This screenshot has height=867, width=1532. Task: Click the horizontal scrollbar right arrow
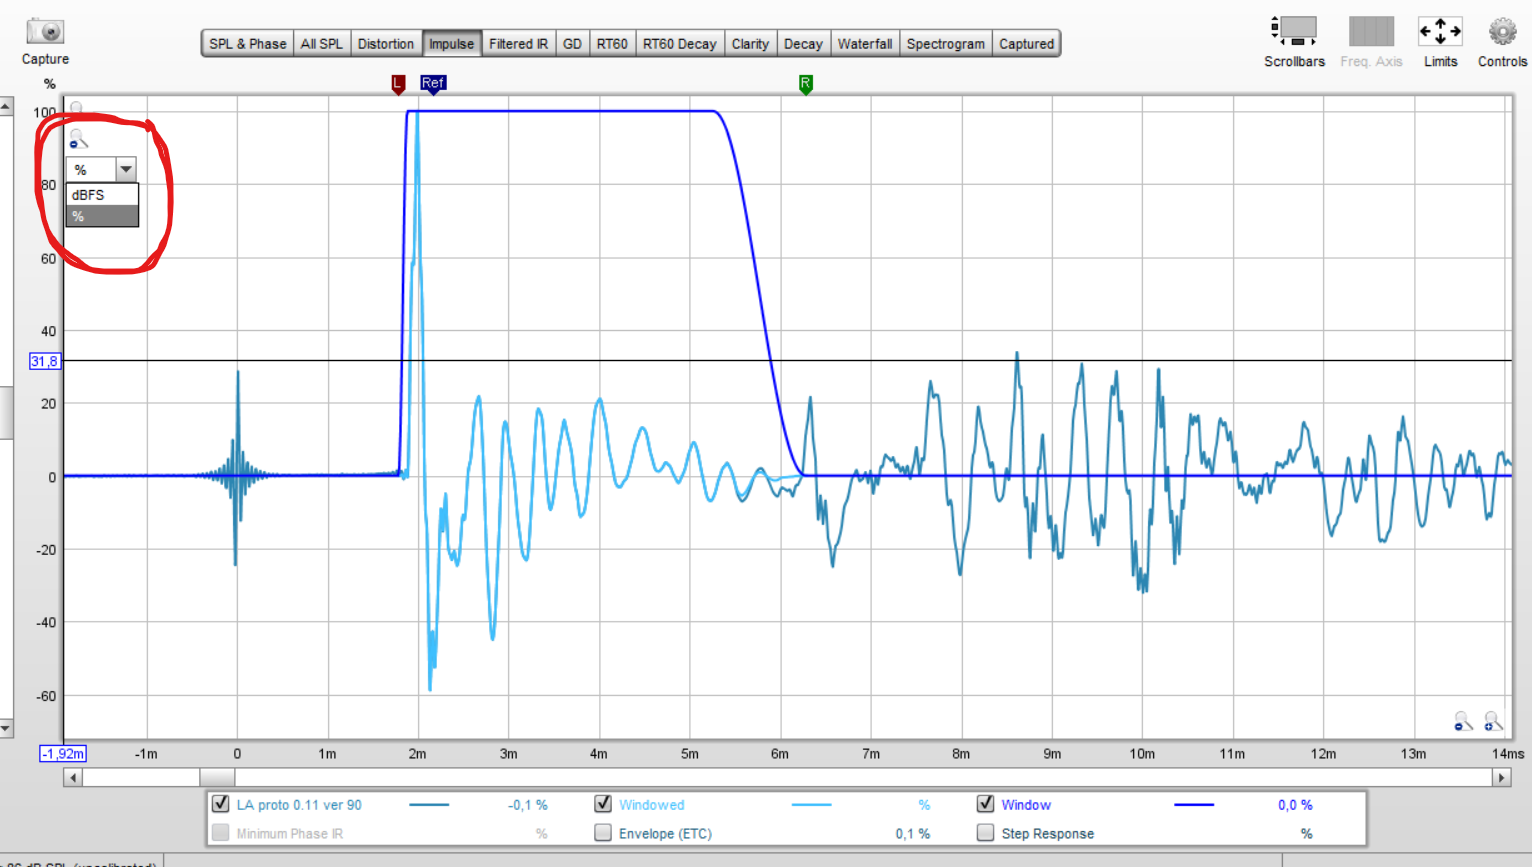[1501, 777]
